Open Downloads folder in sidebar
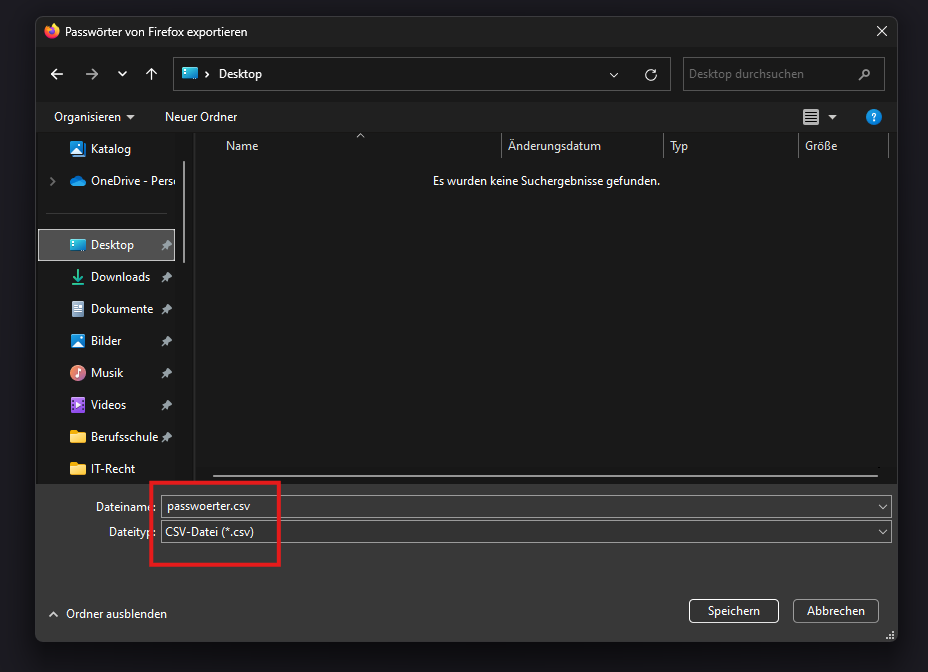This screenshot has width=928, height=672. [120, 277]
